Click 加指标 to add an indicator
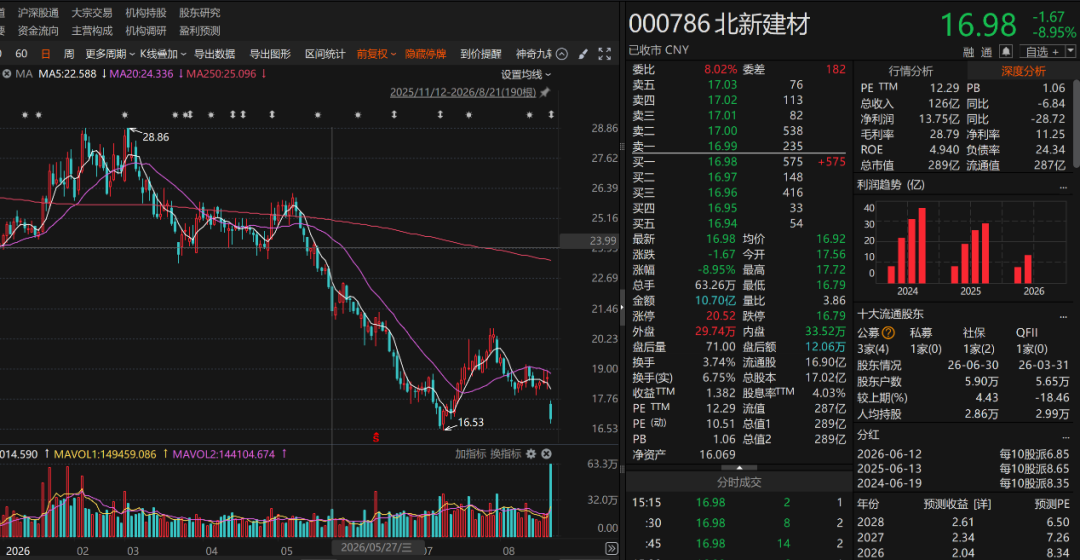Image resolution: width=1080 pixels, height=560 pixels. click(x=470, y=454)
